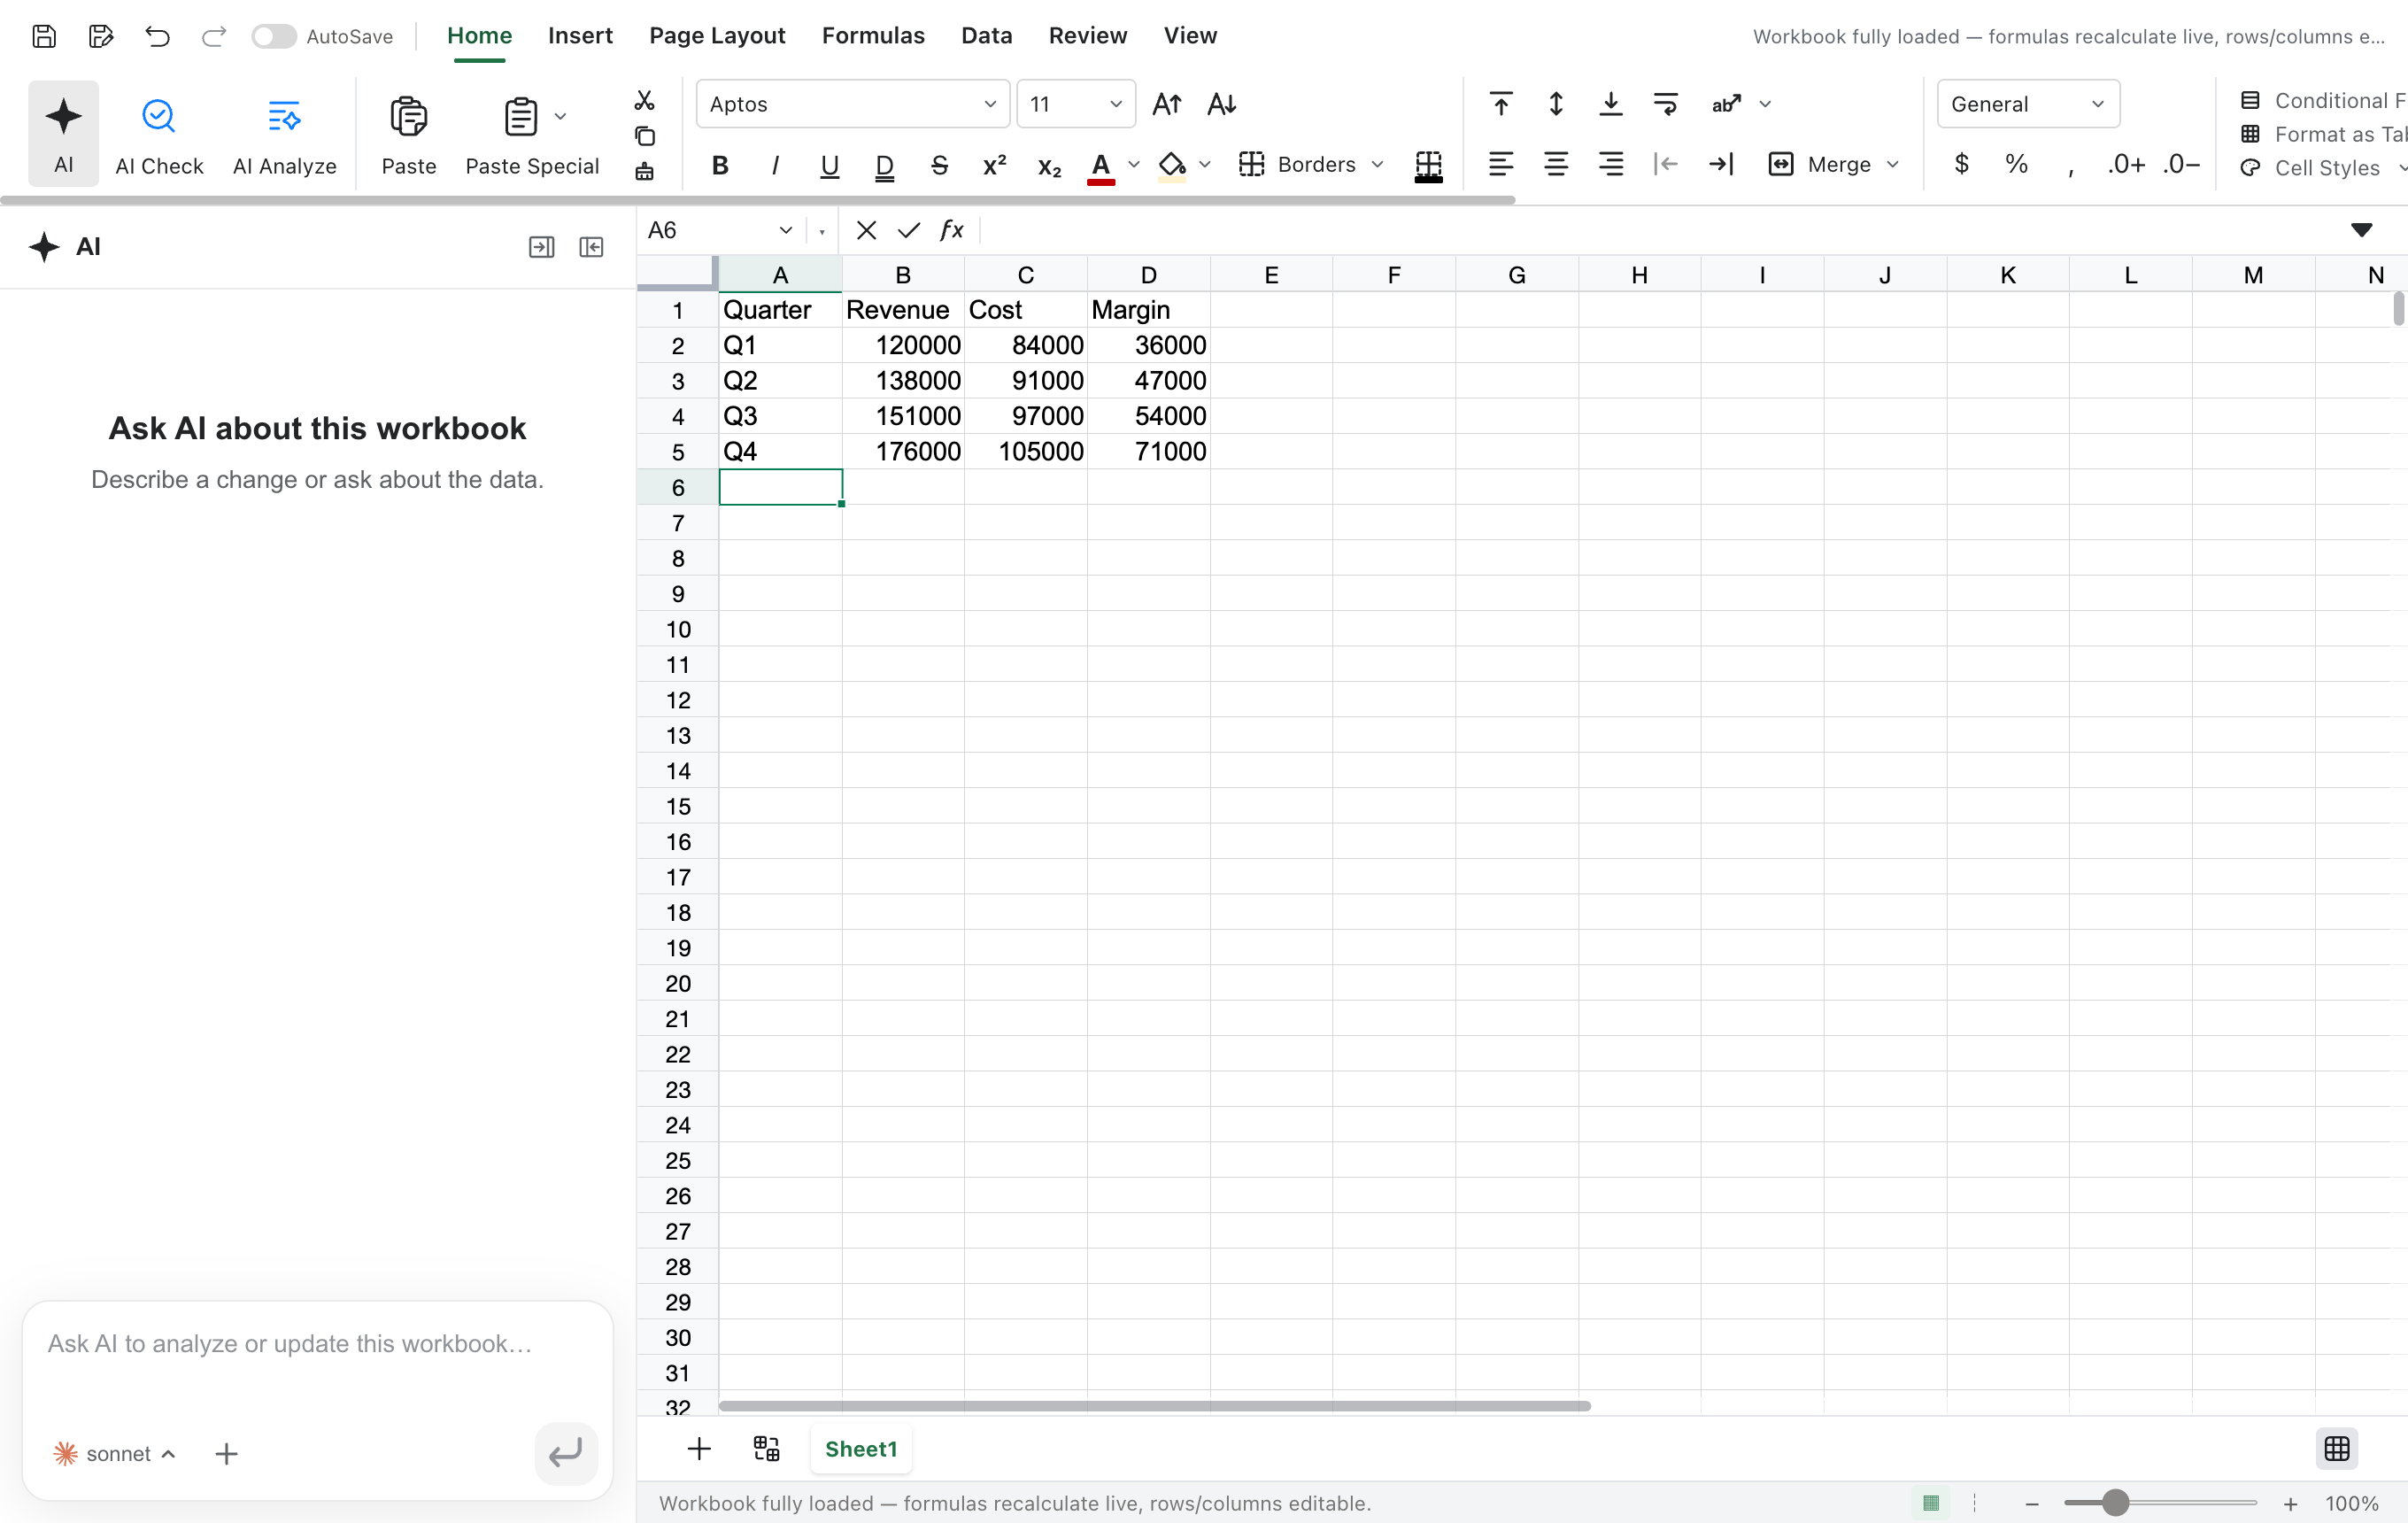
Task: Click the send arrow in AI chat
Action: (566, 1453)
